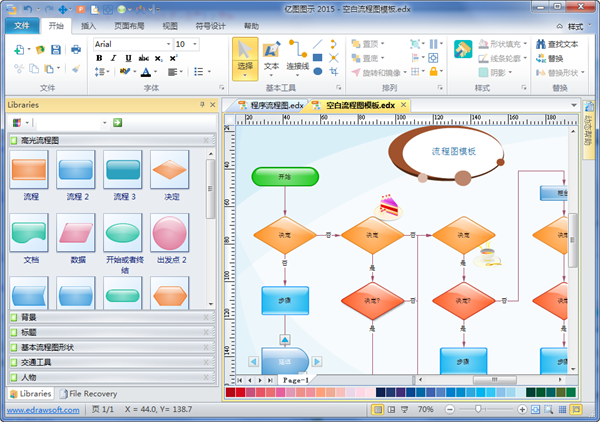Click the 文本 text tool
The height and width of the screenshot is (422, 600).
click(271, 56)
